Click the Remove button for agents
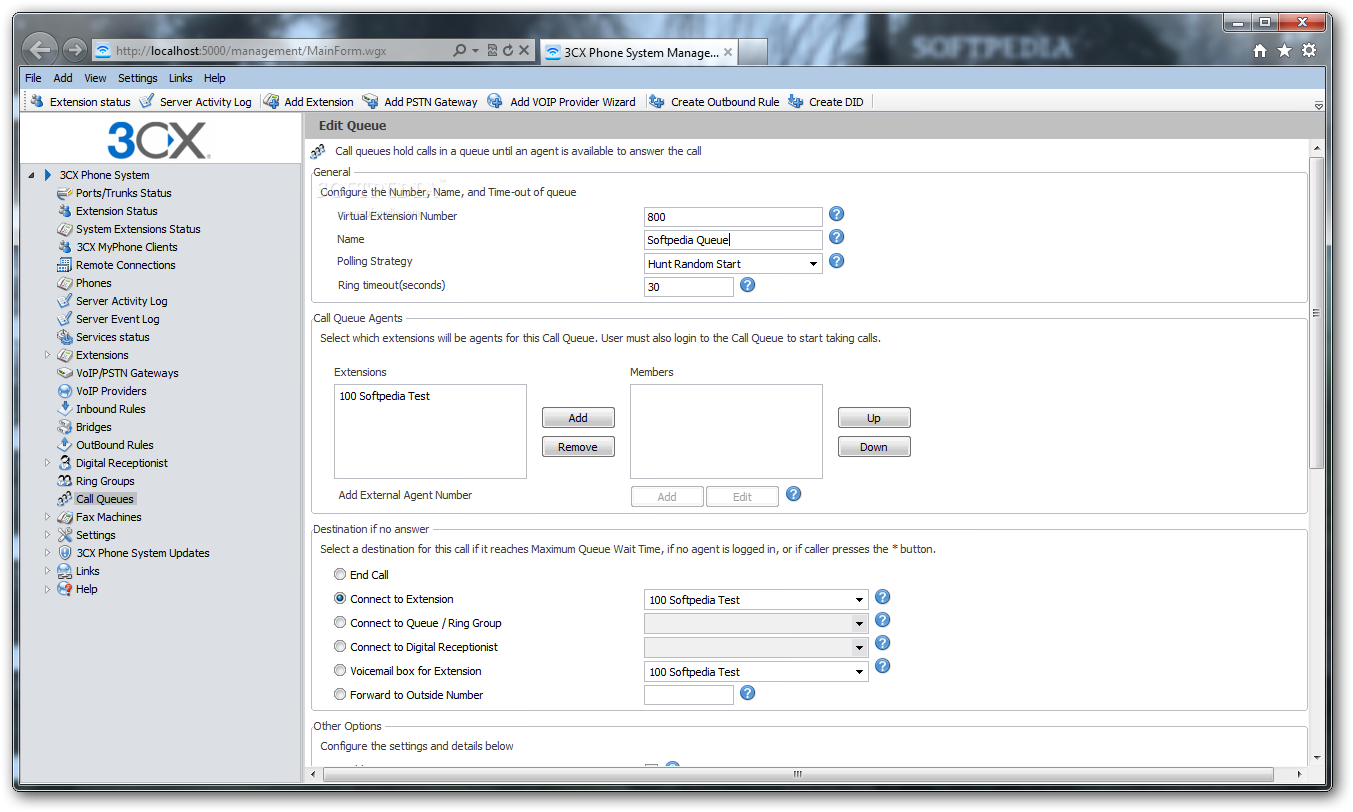 pyautogui.click(x=578, y=447)
